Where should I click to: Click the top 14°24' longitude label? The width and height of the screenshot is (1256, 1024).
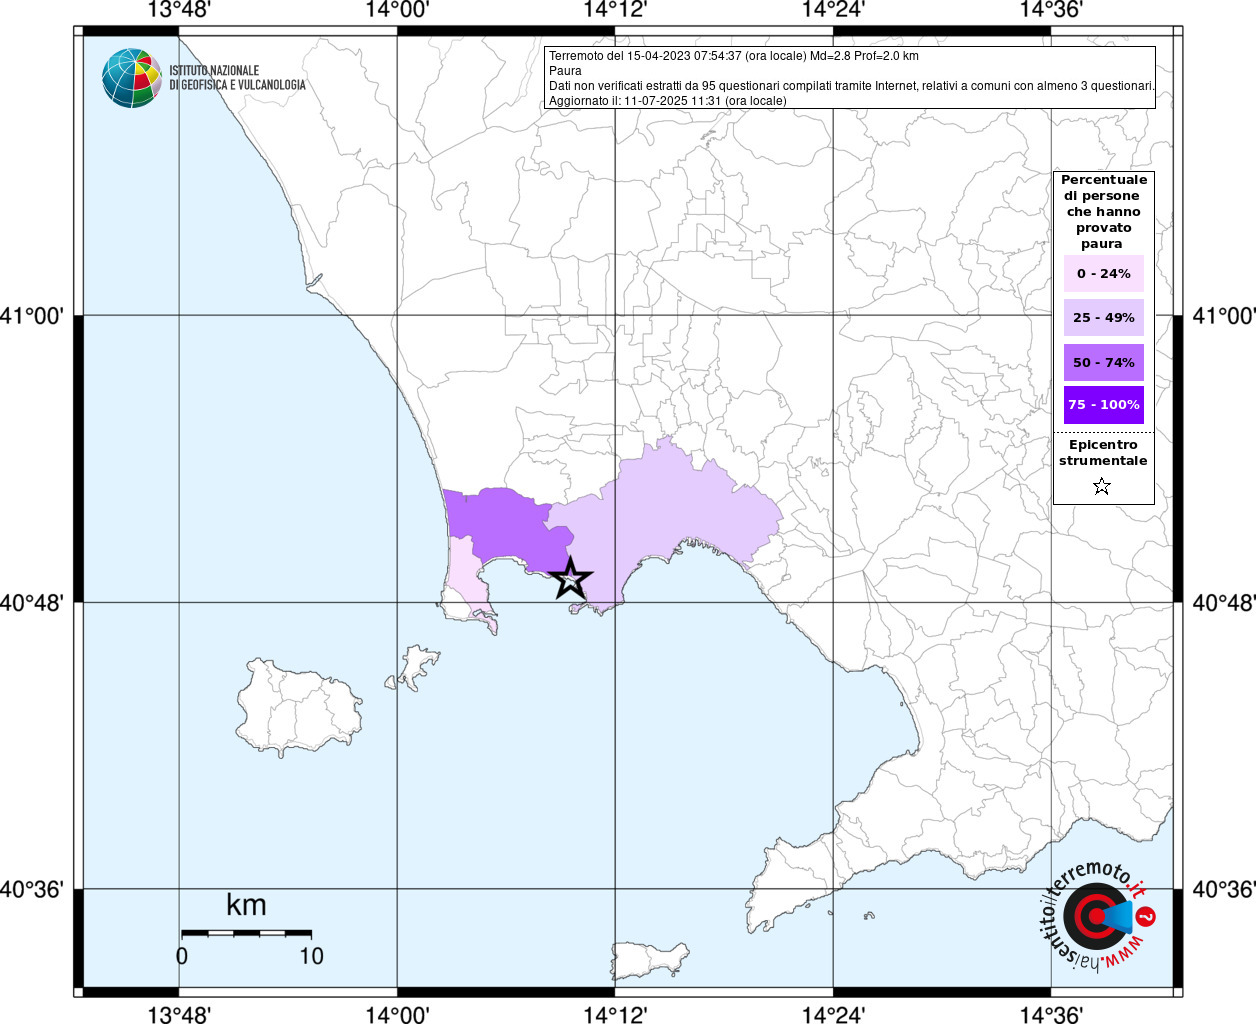(x=833, y=10)
